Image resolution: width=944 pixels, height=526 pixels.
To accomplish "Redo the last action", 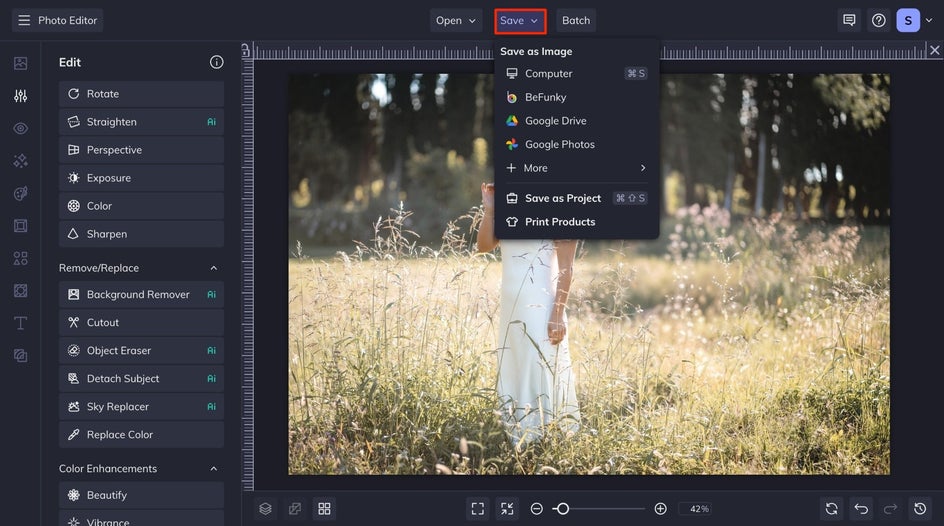I will click(x=890, y=509).
